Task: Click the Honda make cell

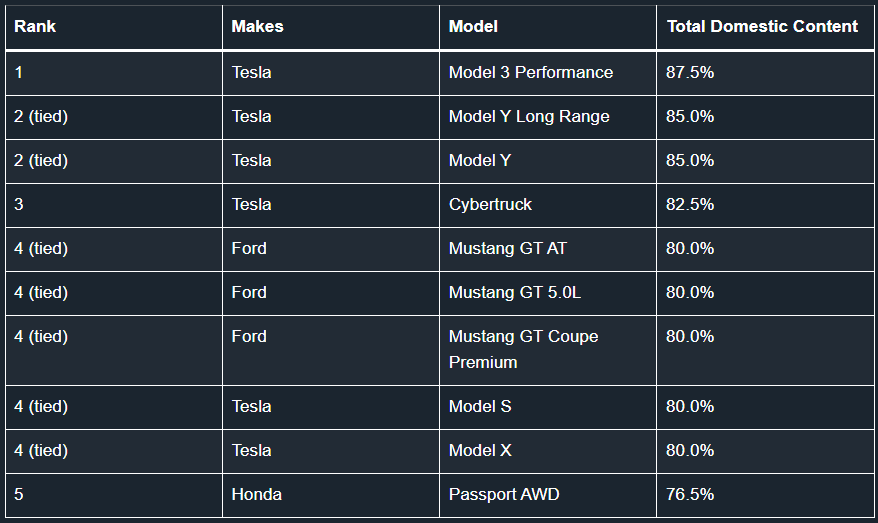Action: pos(331,495)
